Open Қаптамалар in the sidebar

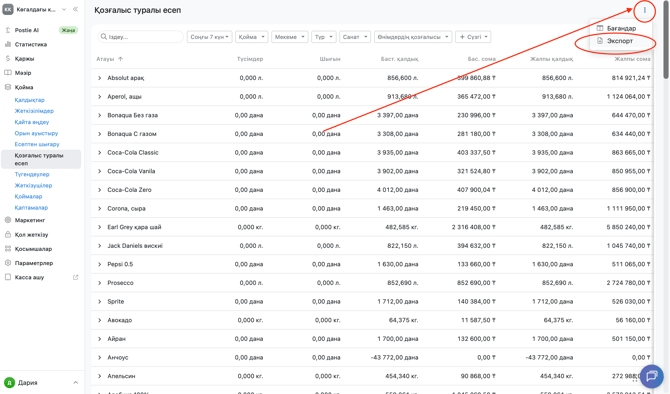pyautogui.click(x=31, y=208)
